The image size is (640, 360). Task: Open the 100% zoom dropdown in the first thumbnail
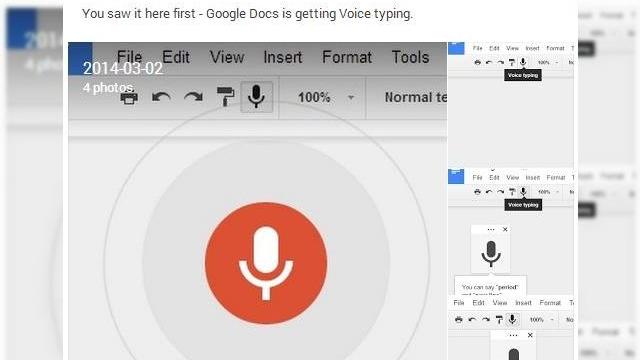(x=548, y=63)
